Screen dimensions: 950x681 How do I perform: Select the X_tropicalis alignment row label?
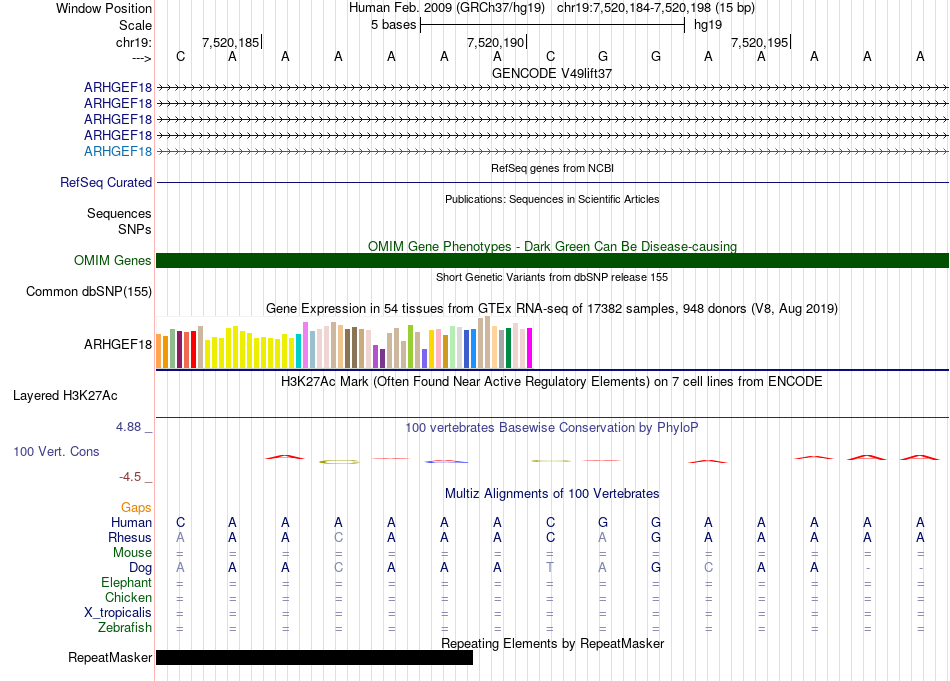(x=118, y=613)
